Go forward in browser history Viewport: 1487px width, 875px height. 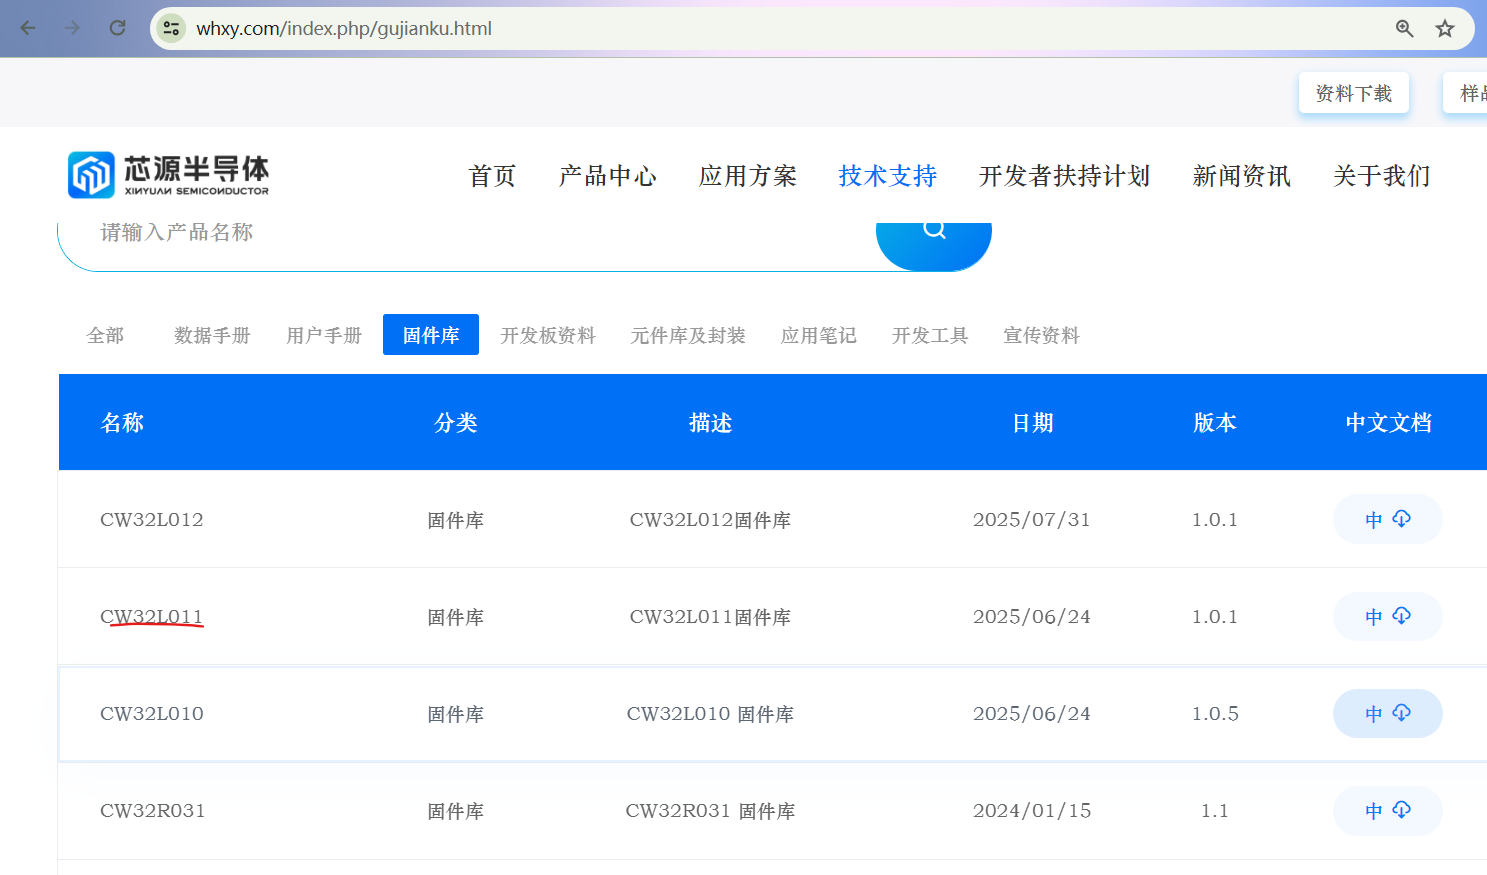pyautogui.click(x=72, y=28)
